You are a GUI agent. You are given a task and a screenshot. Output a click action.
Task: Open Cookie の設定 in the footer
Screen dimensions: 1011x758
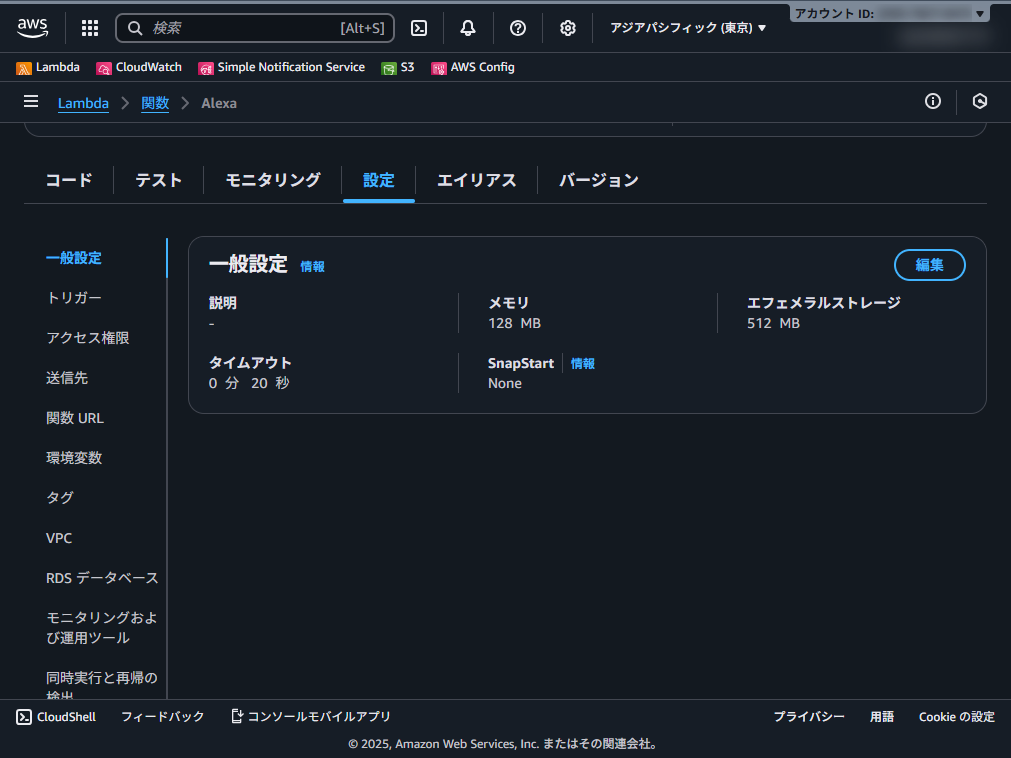[x=955, y=716]
